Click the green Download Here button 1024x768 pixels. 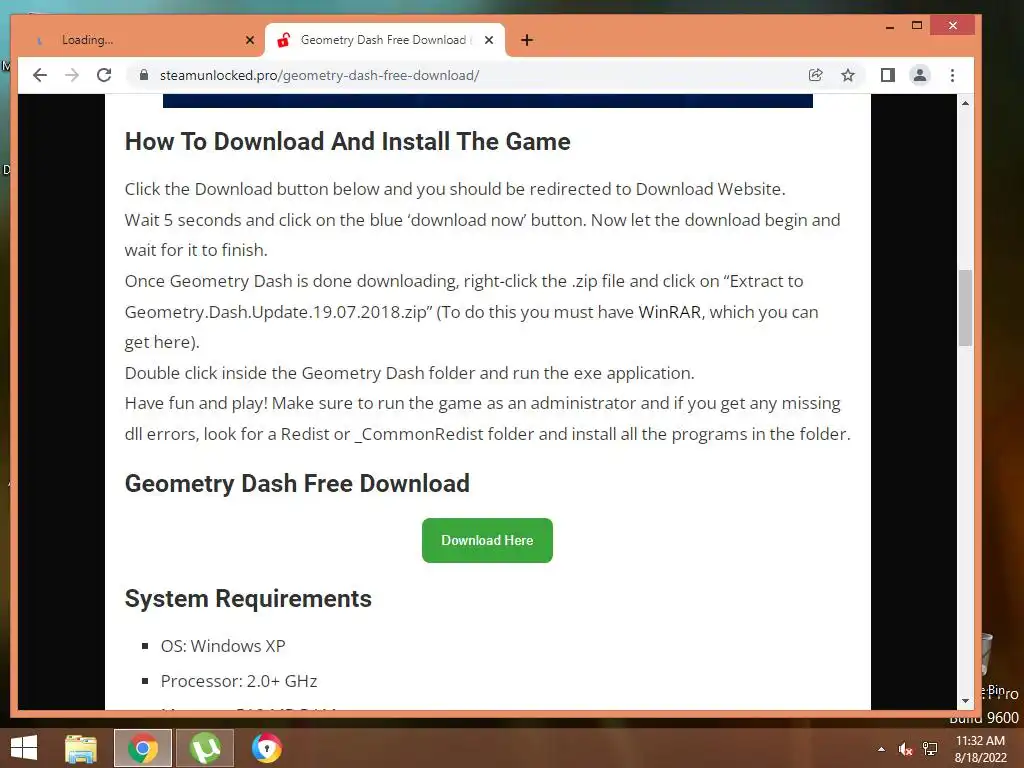[487, 540]
